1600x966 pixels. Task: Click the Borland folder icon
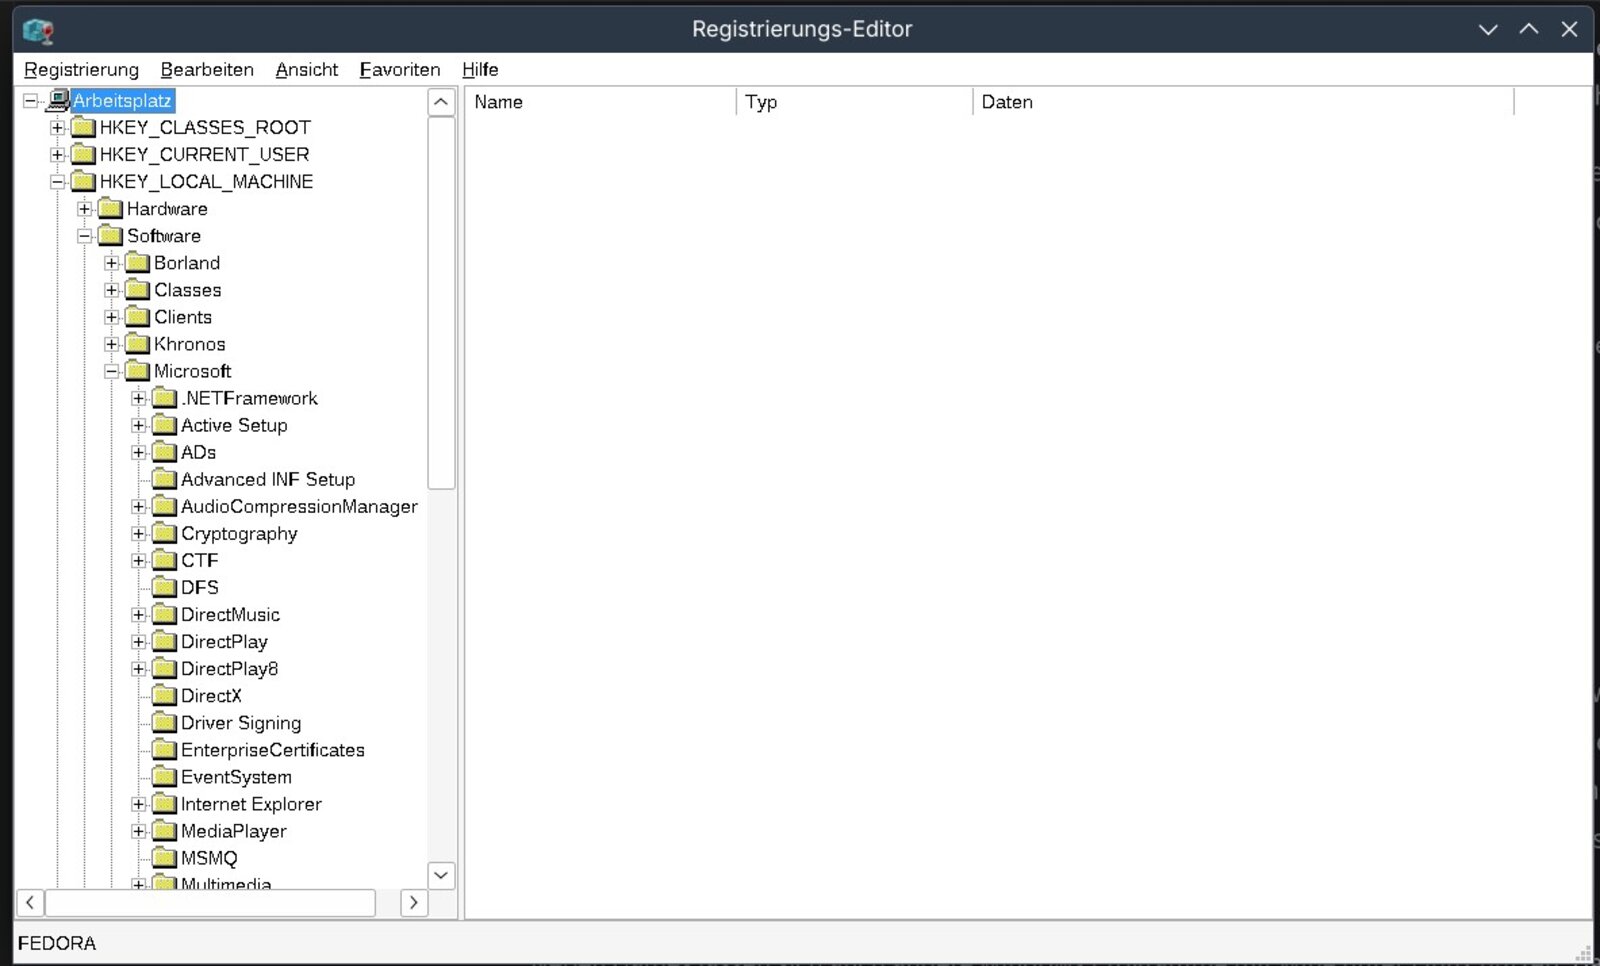[x=138, y=263]
